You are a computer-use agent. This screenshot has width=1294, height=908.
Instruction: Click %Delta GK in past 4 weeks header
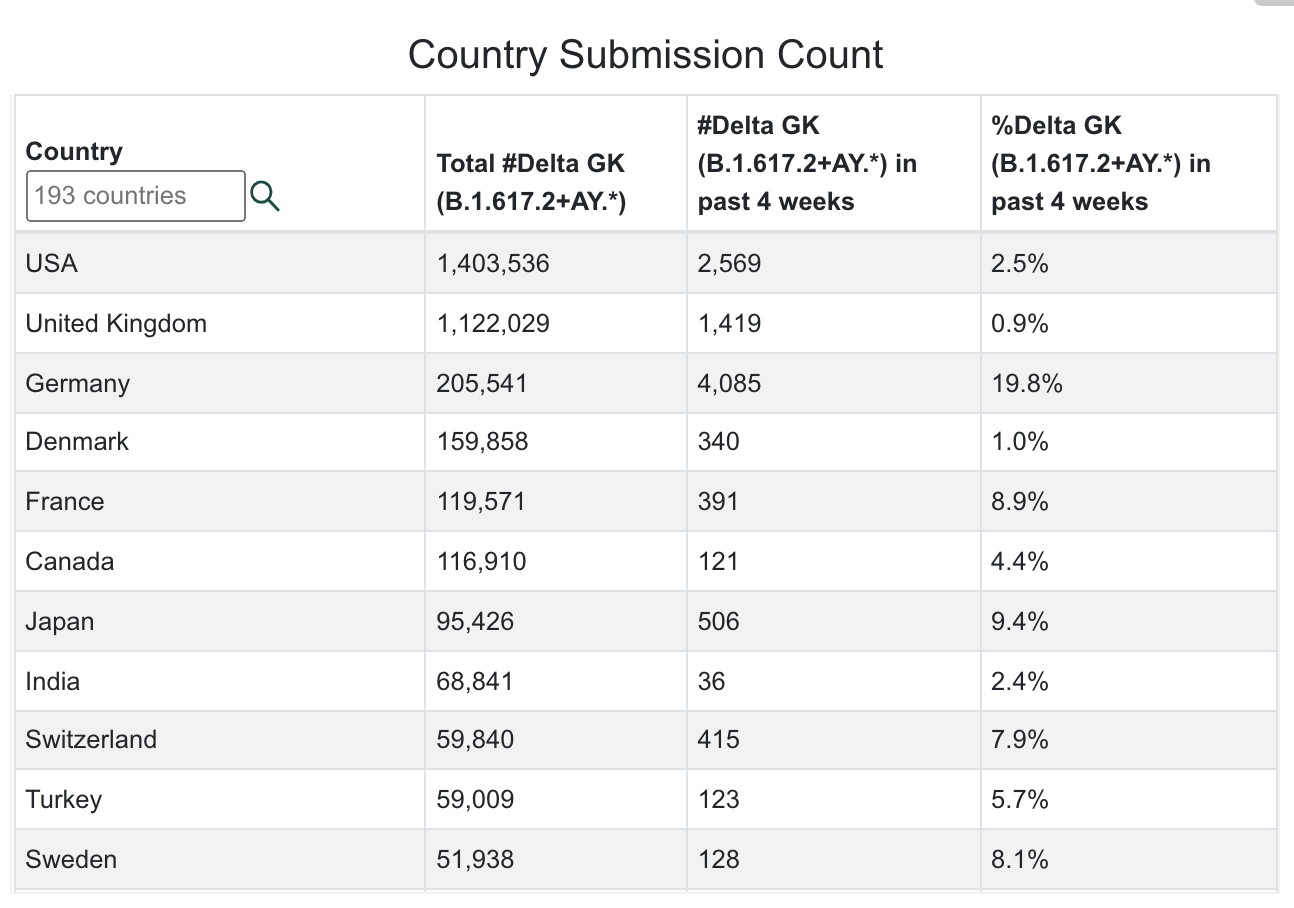[x=1101, y=163]
